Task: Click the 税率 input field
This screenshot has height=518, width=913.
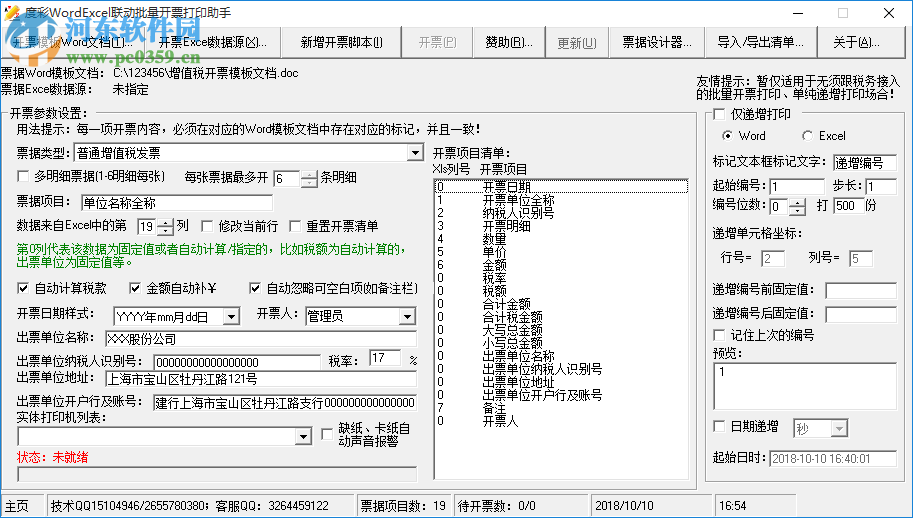Action: click(385, 358)
